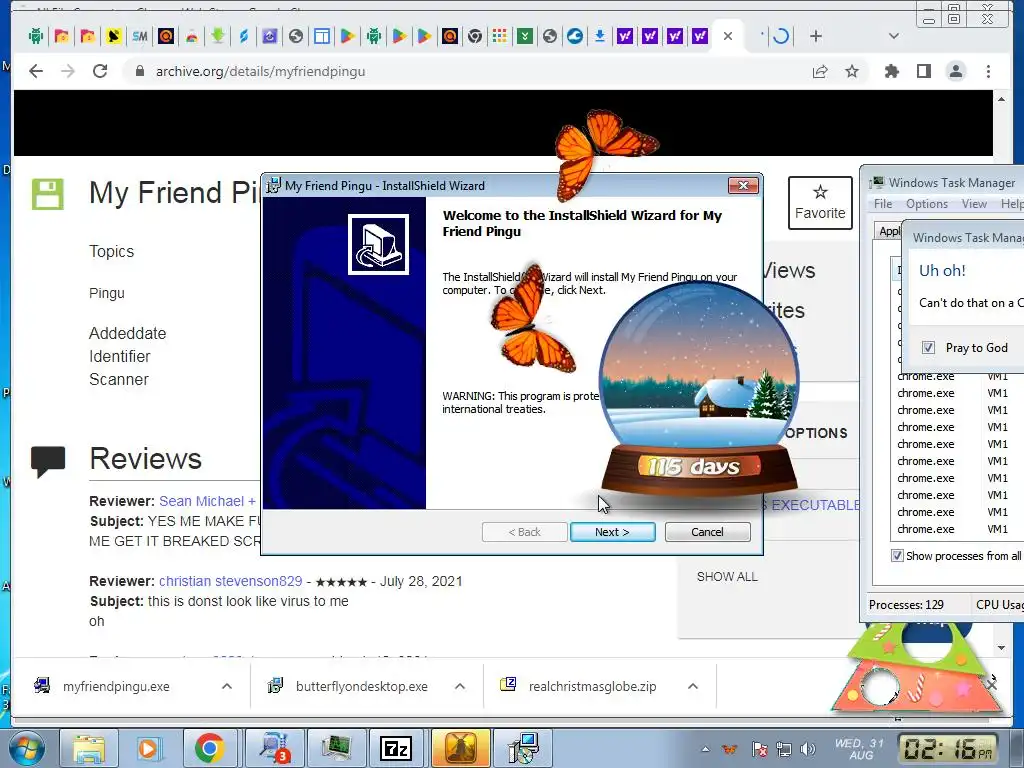Toggle Show processes from all users checkbox
The width and height of the screenshot is (1024, 768).
tap(897, 556)
